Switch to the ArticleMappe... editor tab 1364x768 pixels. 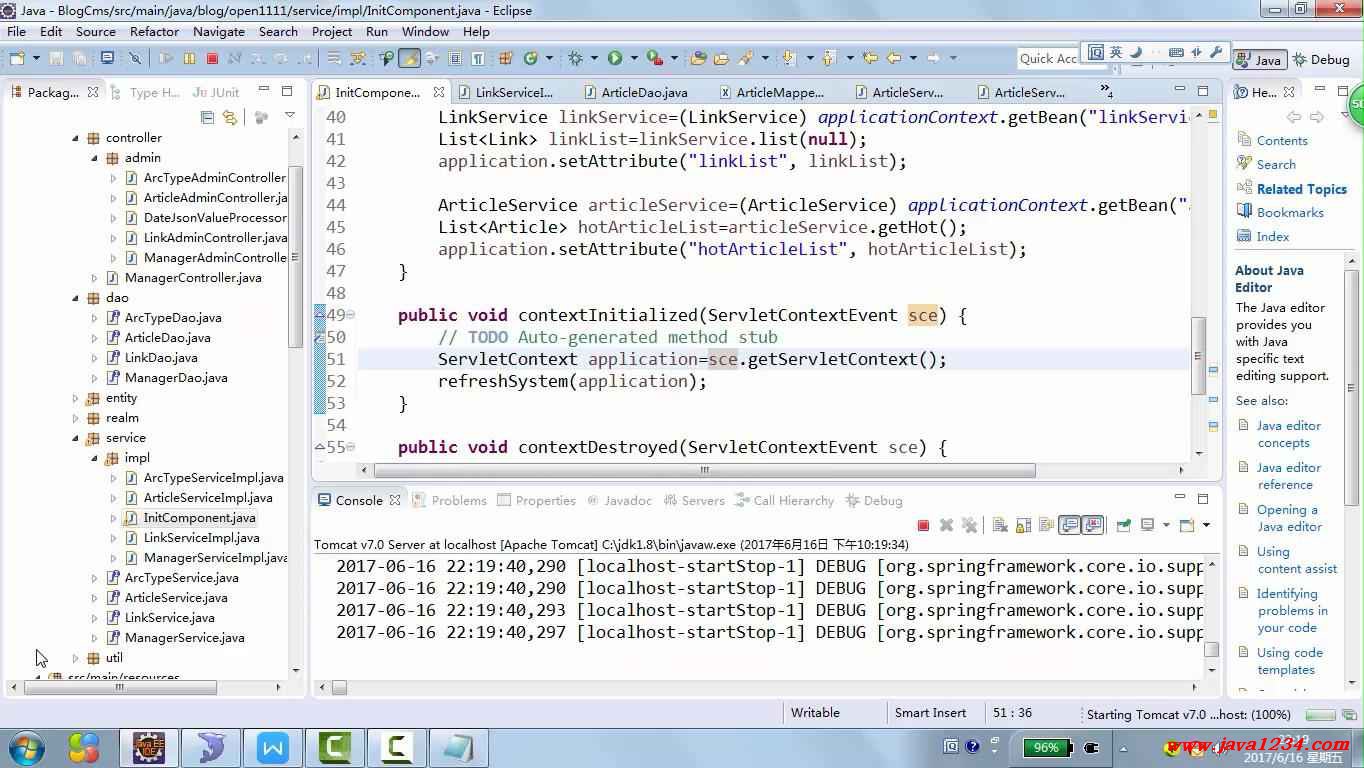pos(770,92)
